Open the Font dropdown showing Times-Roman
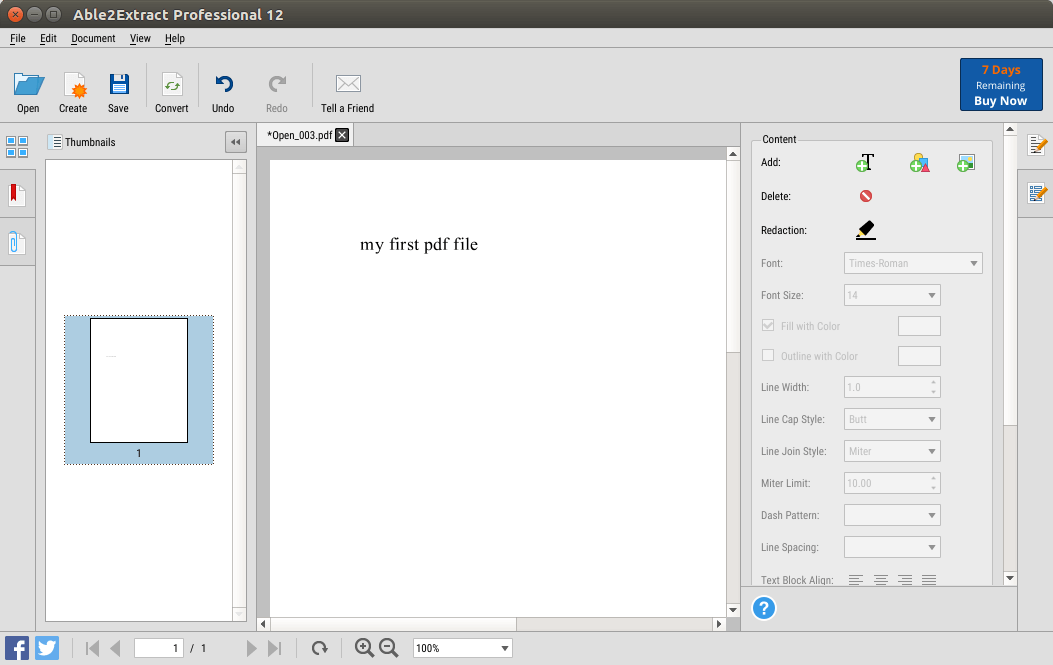This screenshot has width=1053, height=665. (913, 263)
